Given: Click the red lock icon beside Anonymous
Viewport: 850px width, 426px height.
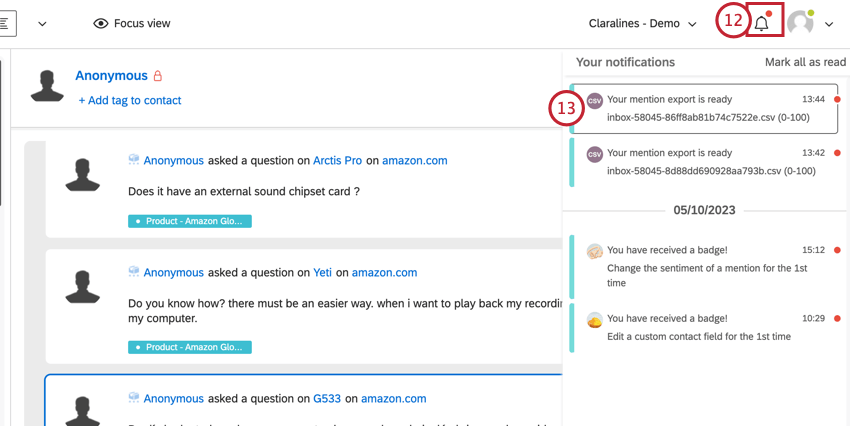Looking at the screenshot, I should tap(158, 76).
